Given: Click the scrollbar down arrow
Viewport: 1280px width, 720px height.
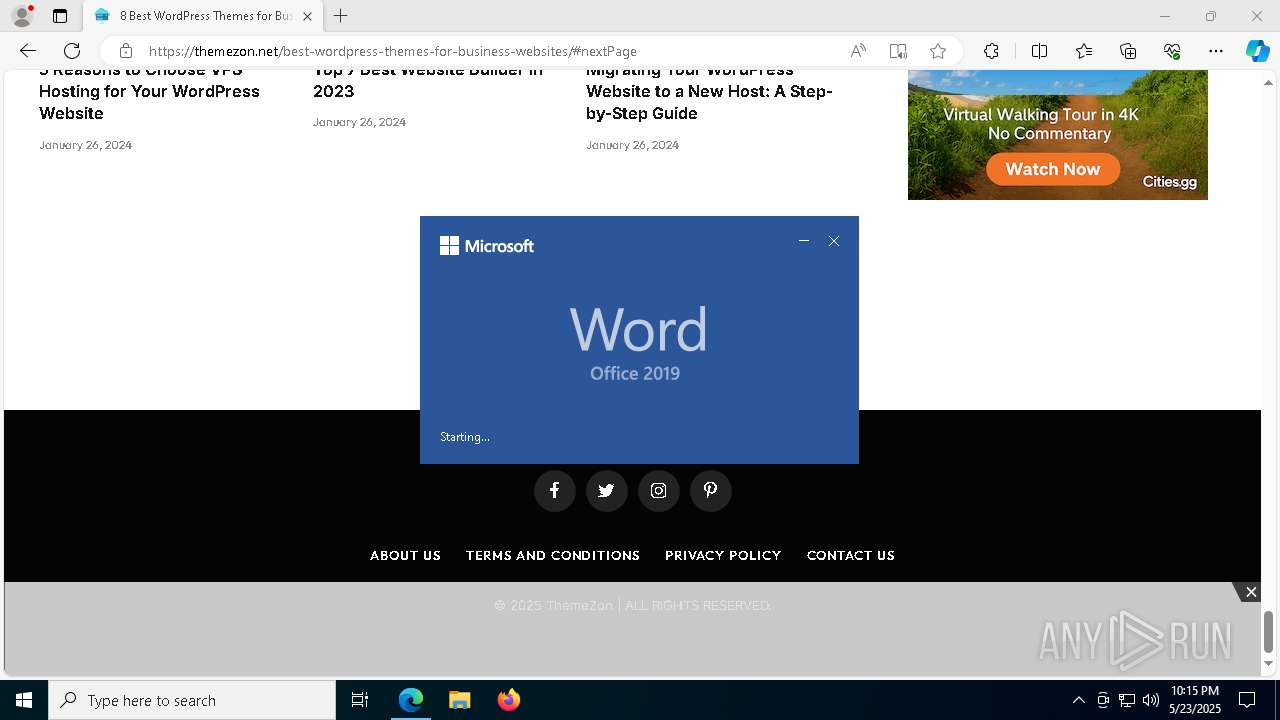Looking at the screenshot, I should [1268, 663].
